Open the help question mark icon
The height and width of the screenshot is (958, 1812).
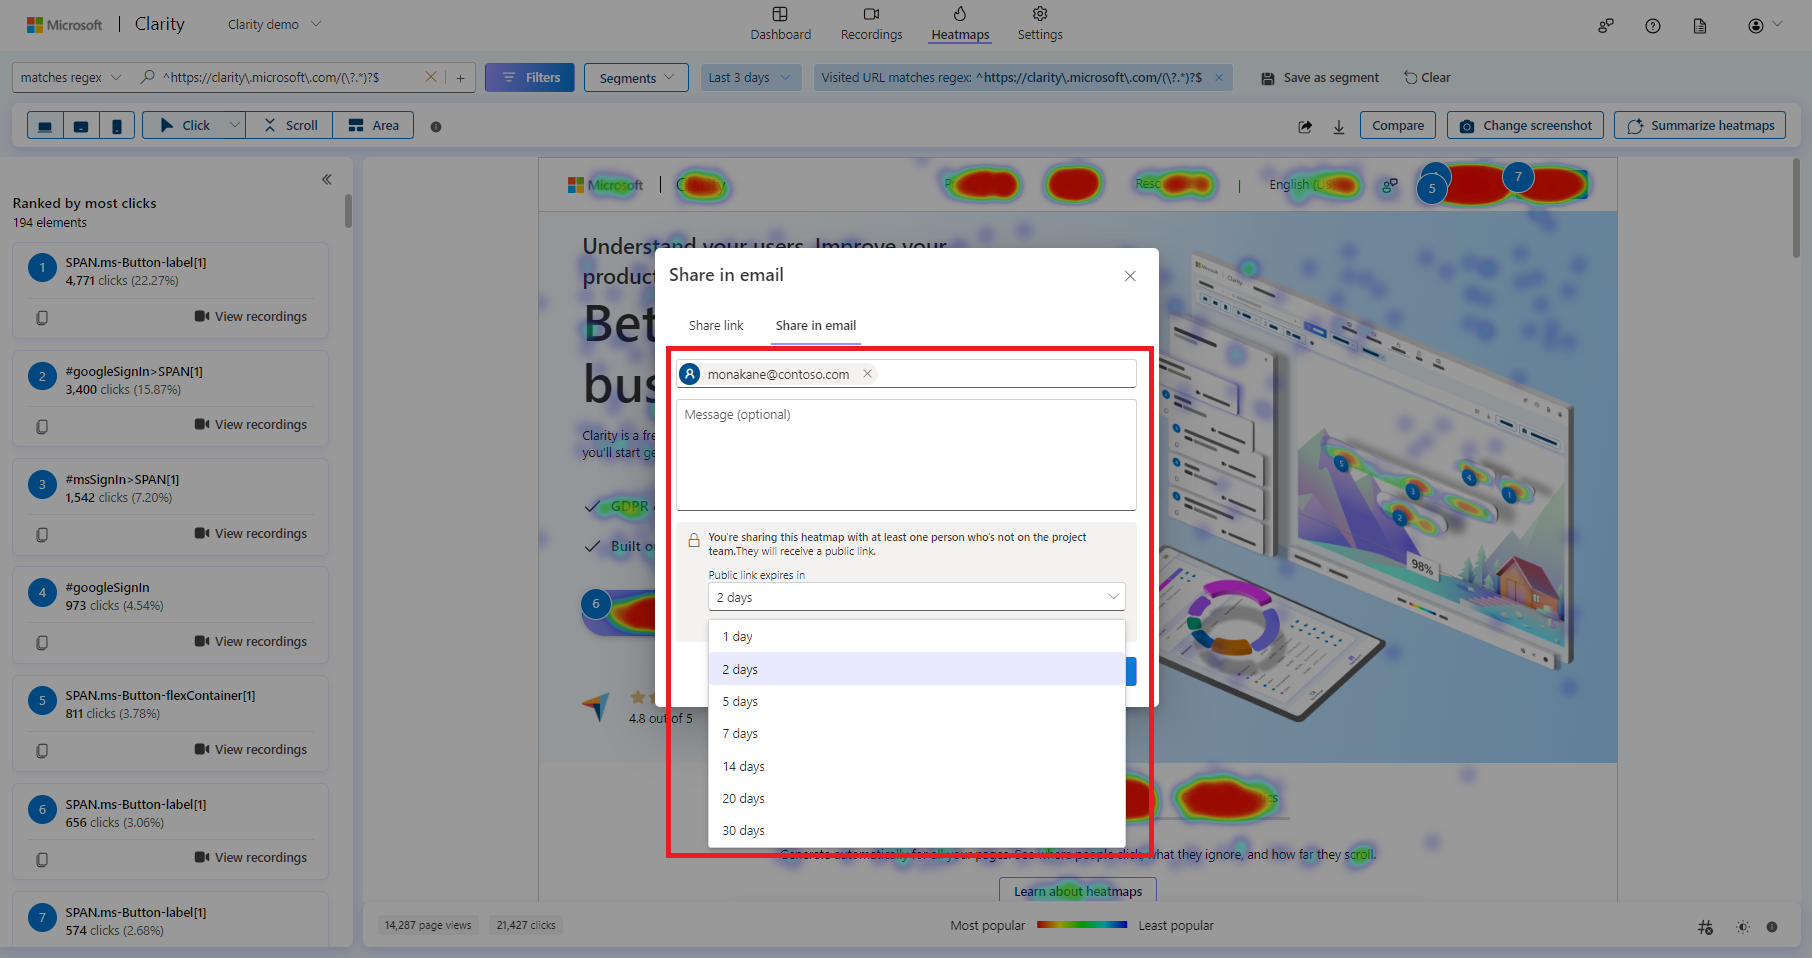pyautogui.click(x=1653, y=26)
